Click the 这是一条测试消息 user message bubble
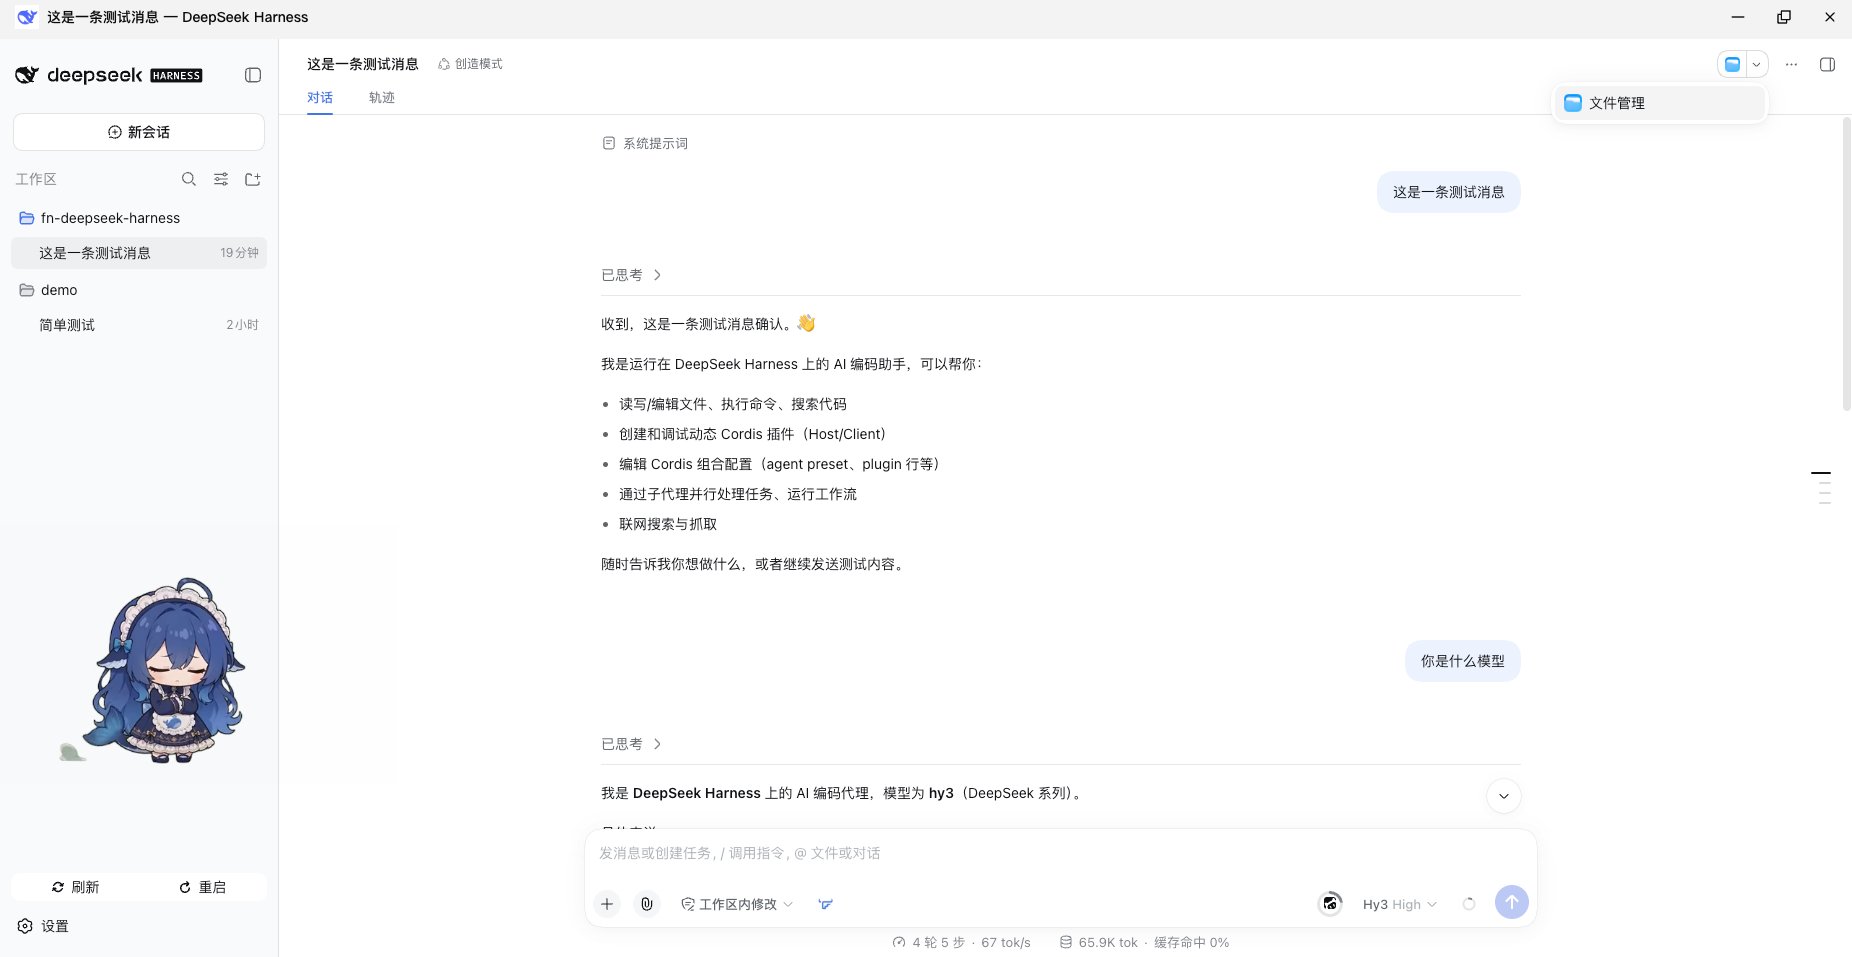Screen dimensions: 1852x957 (1449, 192)
